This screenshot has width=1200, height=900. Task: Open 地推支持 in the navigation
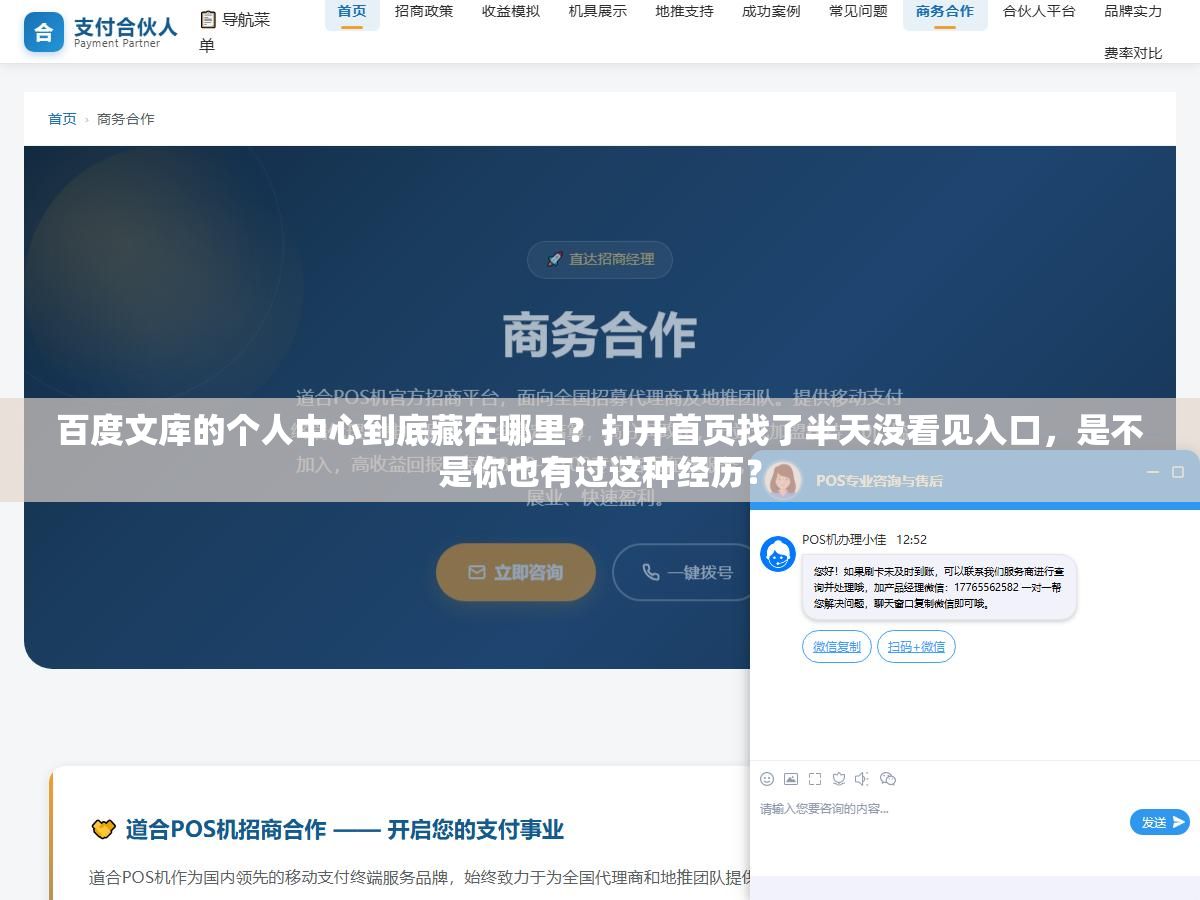click(685, 11)
